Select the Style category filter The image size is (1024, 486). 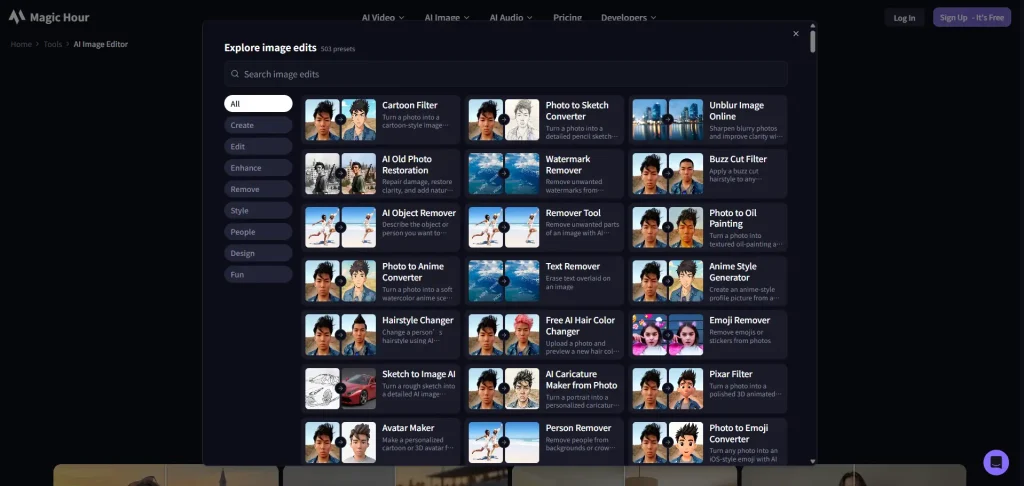tap(258, 210)
